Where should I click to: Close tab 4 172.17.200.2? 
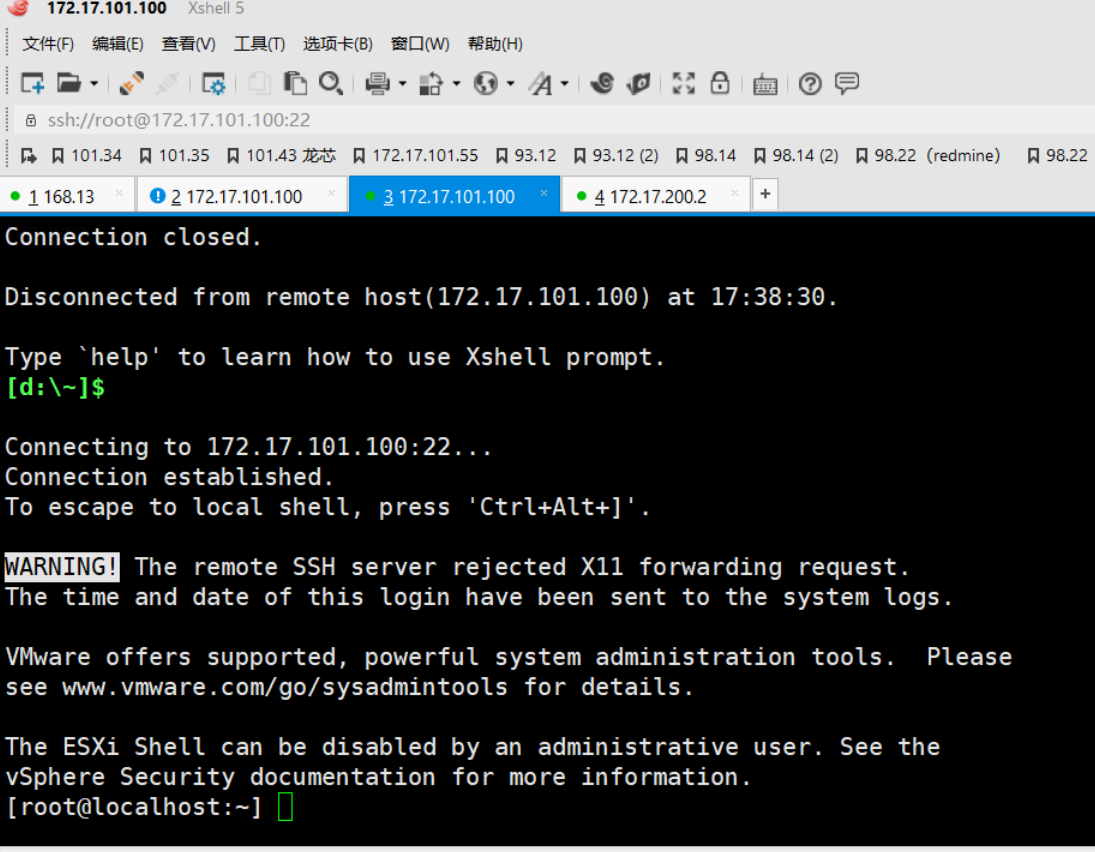coord(735,193)
